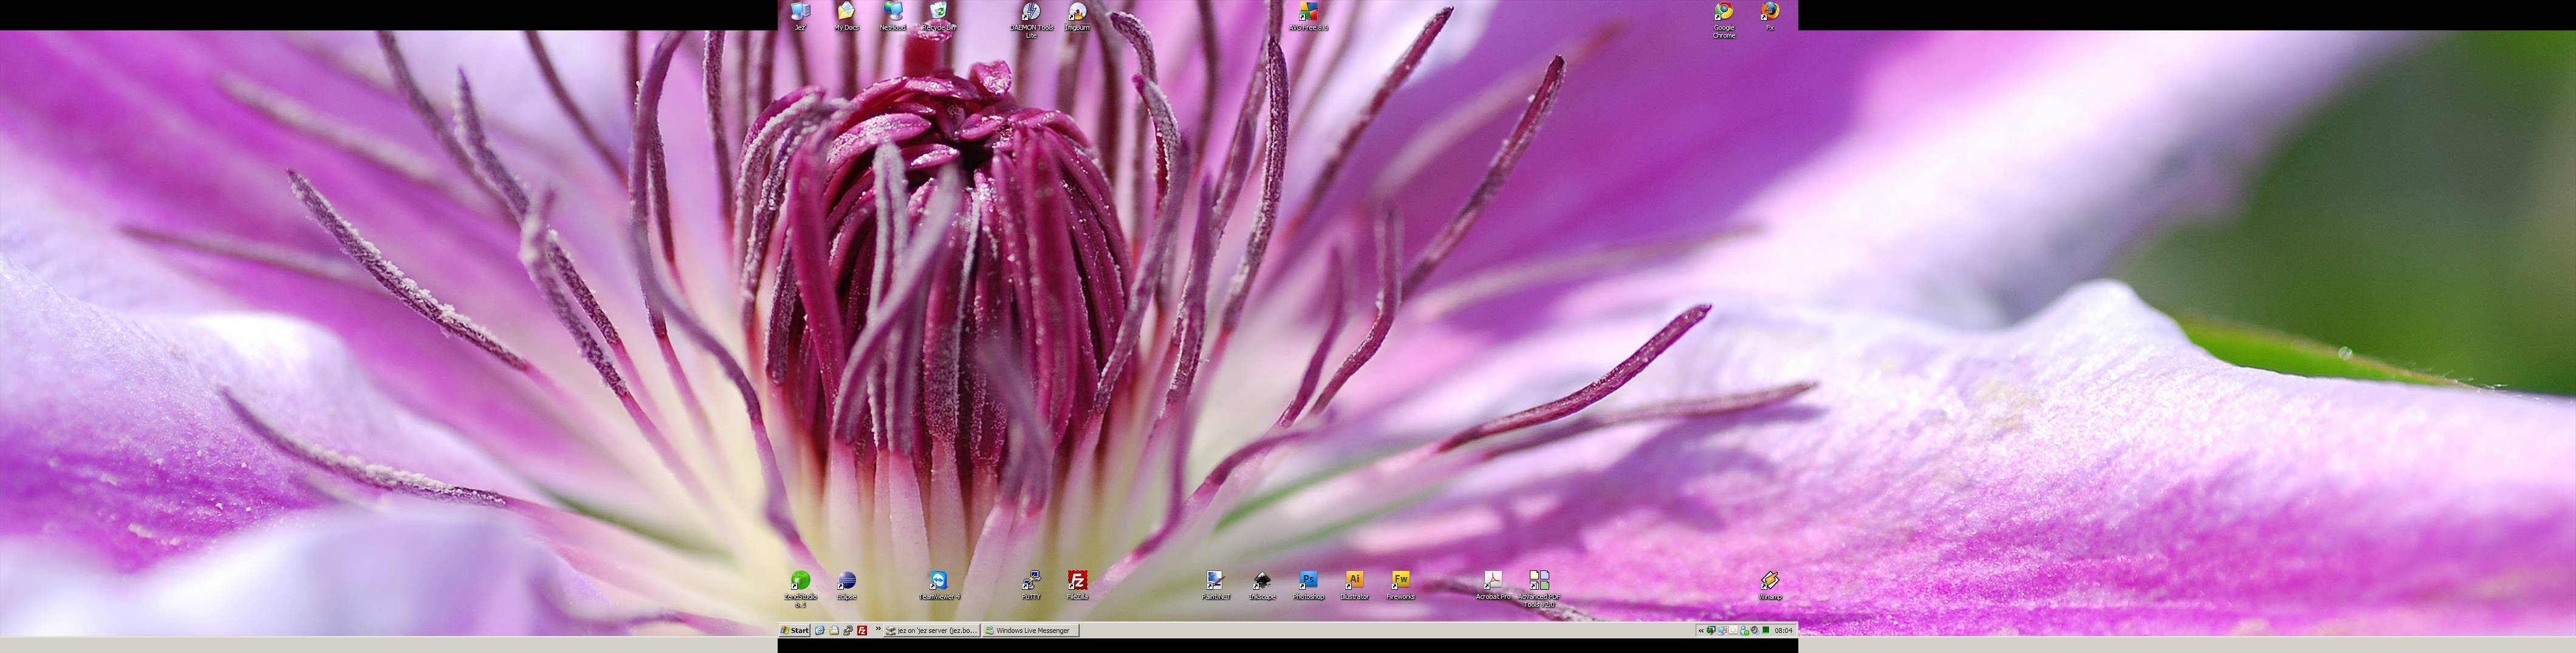This screenshot has height=653, width=2576.
Task: Launch the Fireworks shortcut
Action: coord(1400,585)
